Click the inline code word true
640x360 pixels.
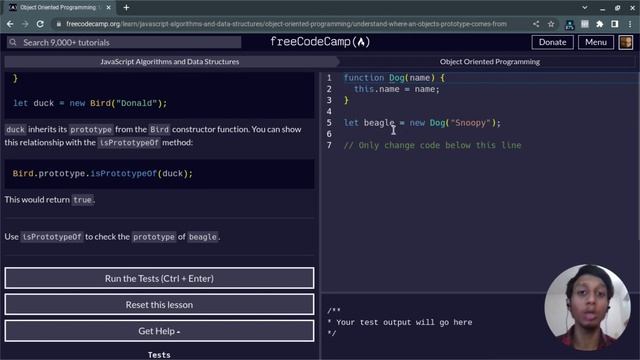(82, 200)
